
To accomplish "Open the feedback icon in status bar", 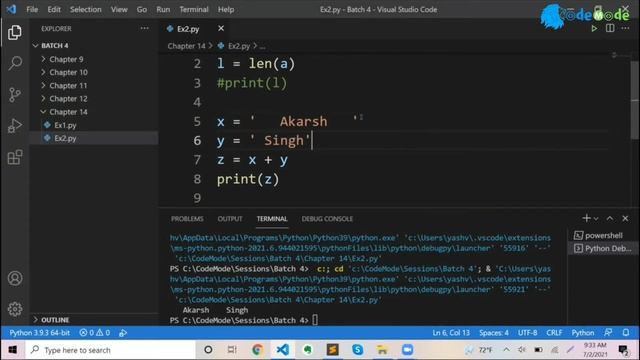I will coord(608,333).
